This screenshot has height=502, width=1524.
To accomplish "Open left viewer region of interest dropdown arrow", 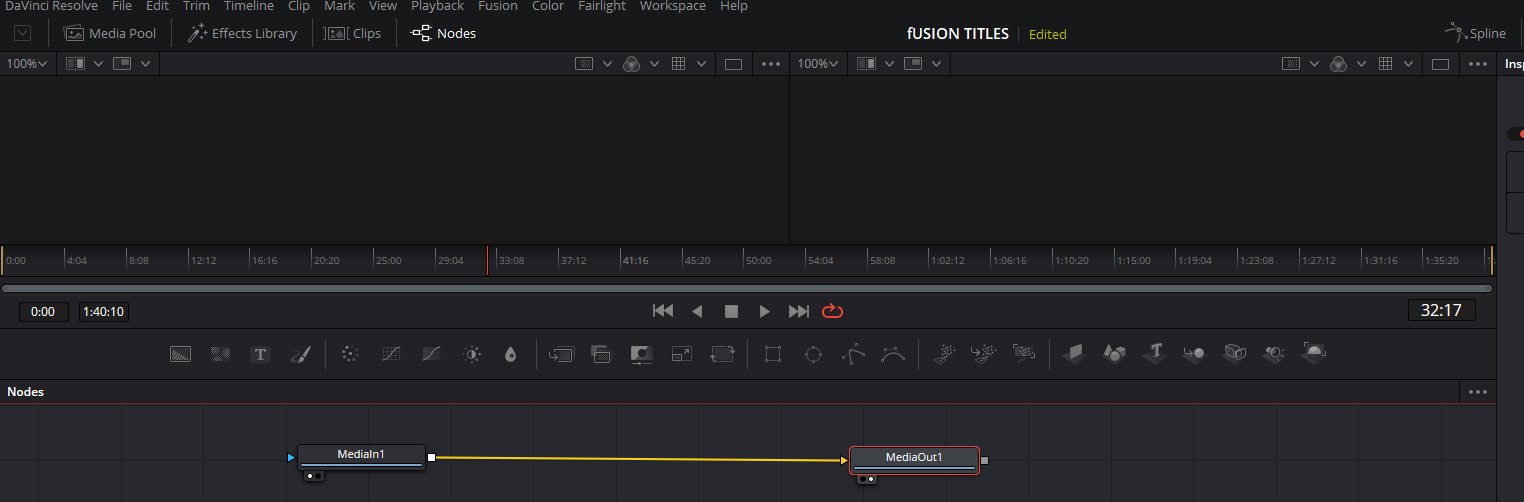I will pos(607,64).
